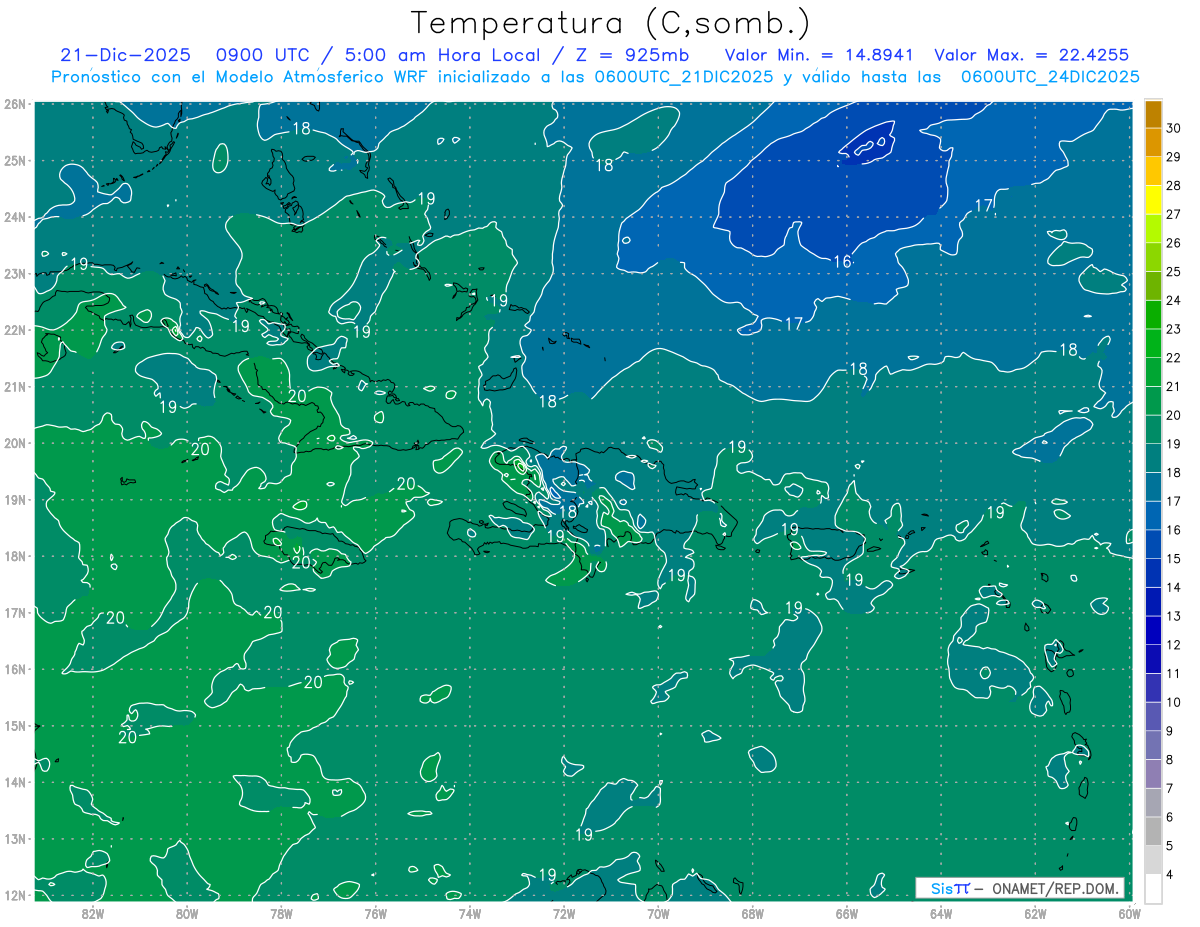Click the '0600UTC_21DIC2025' initialization timestamp
This screenshot has width=1200, height=927.
click(684, 76)
